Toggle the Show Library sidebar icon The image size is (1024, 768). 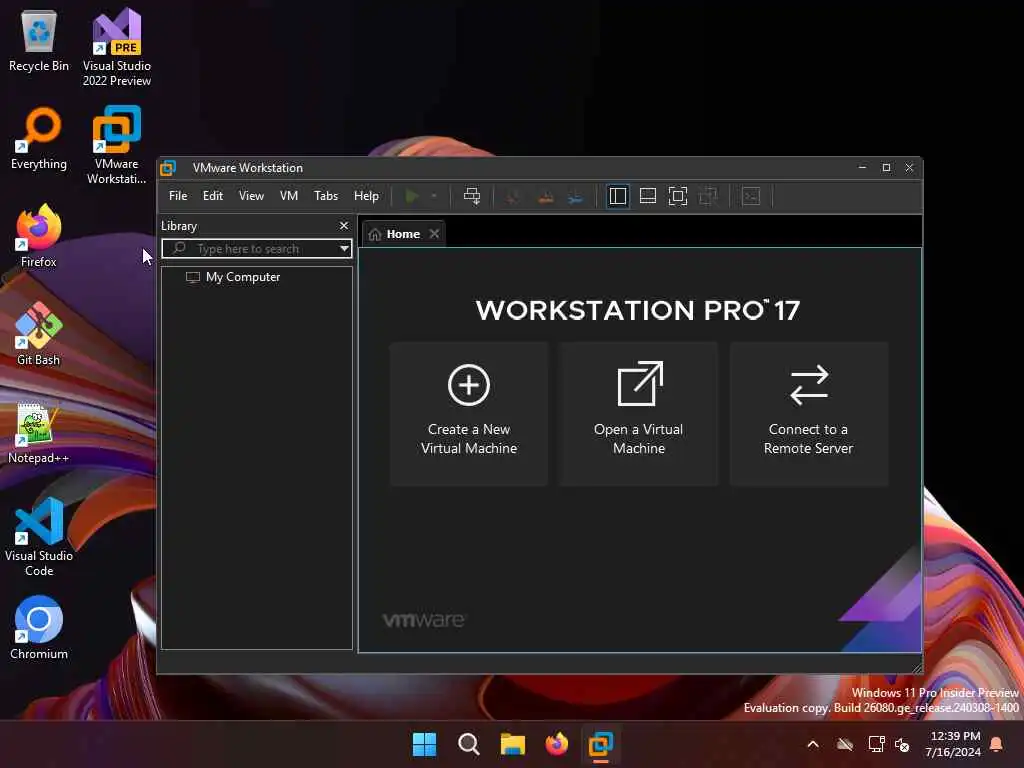(618, 196)
